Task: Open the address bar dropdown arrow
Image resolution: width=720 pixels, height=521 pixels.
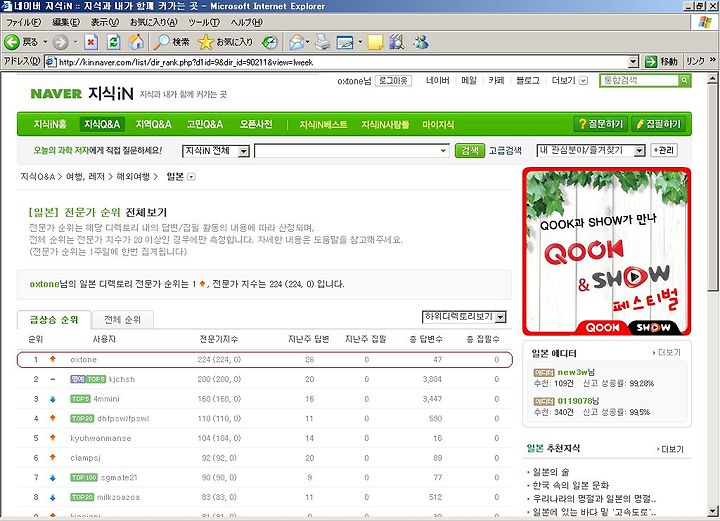Action: (633, 62)
